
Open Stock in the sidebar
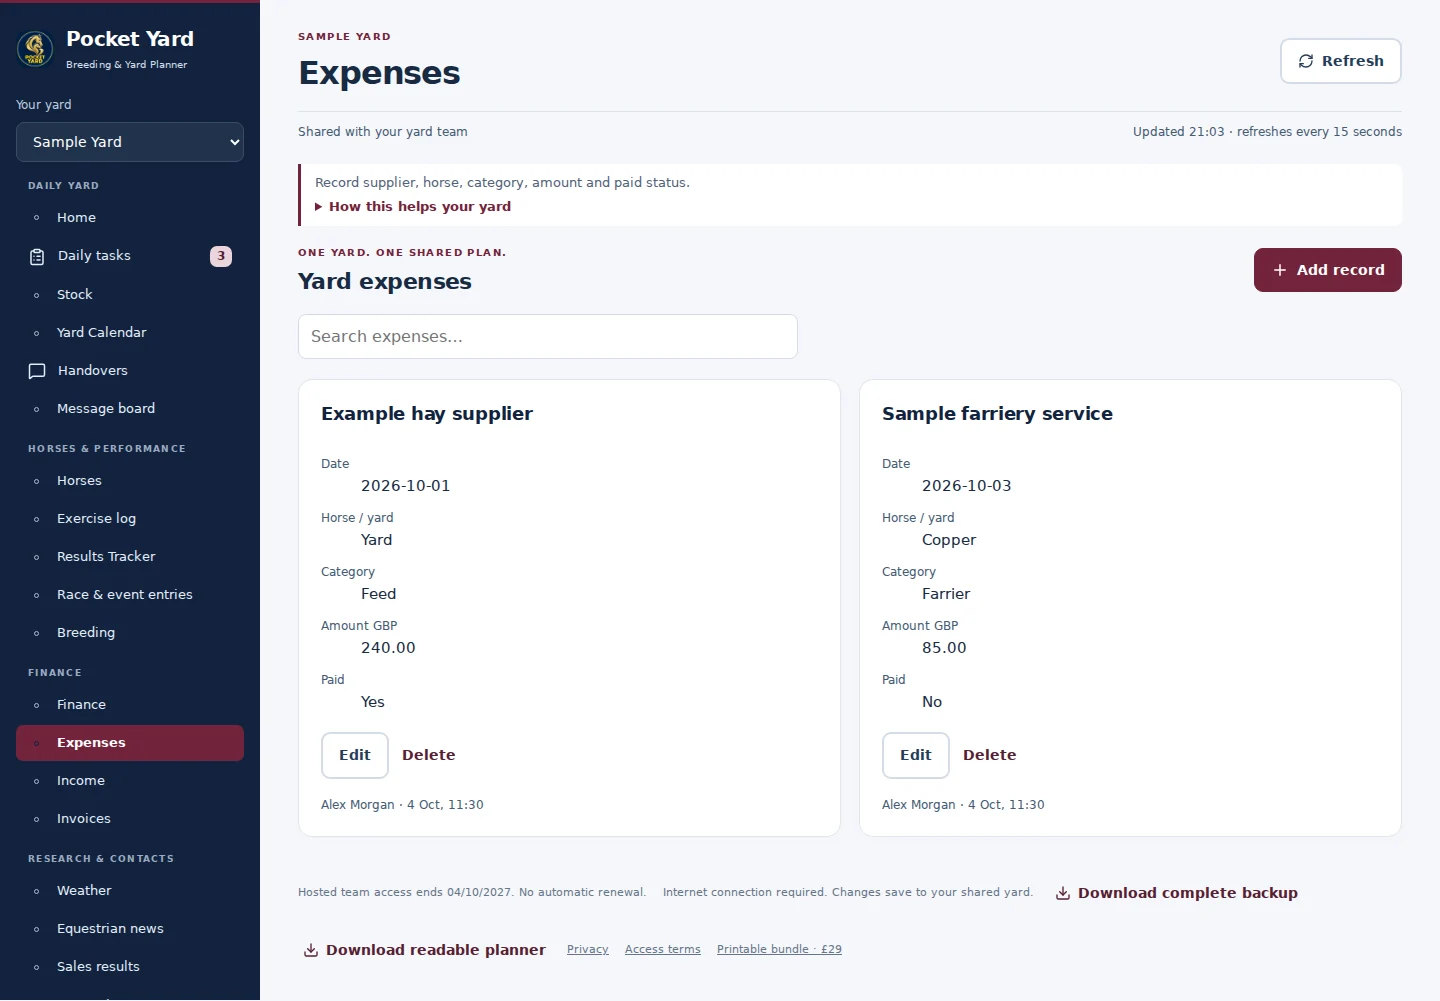point(130,295)
